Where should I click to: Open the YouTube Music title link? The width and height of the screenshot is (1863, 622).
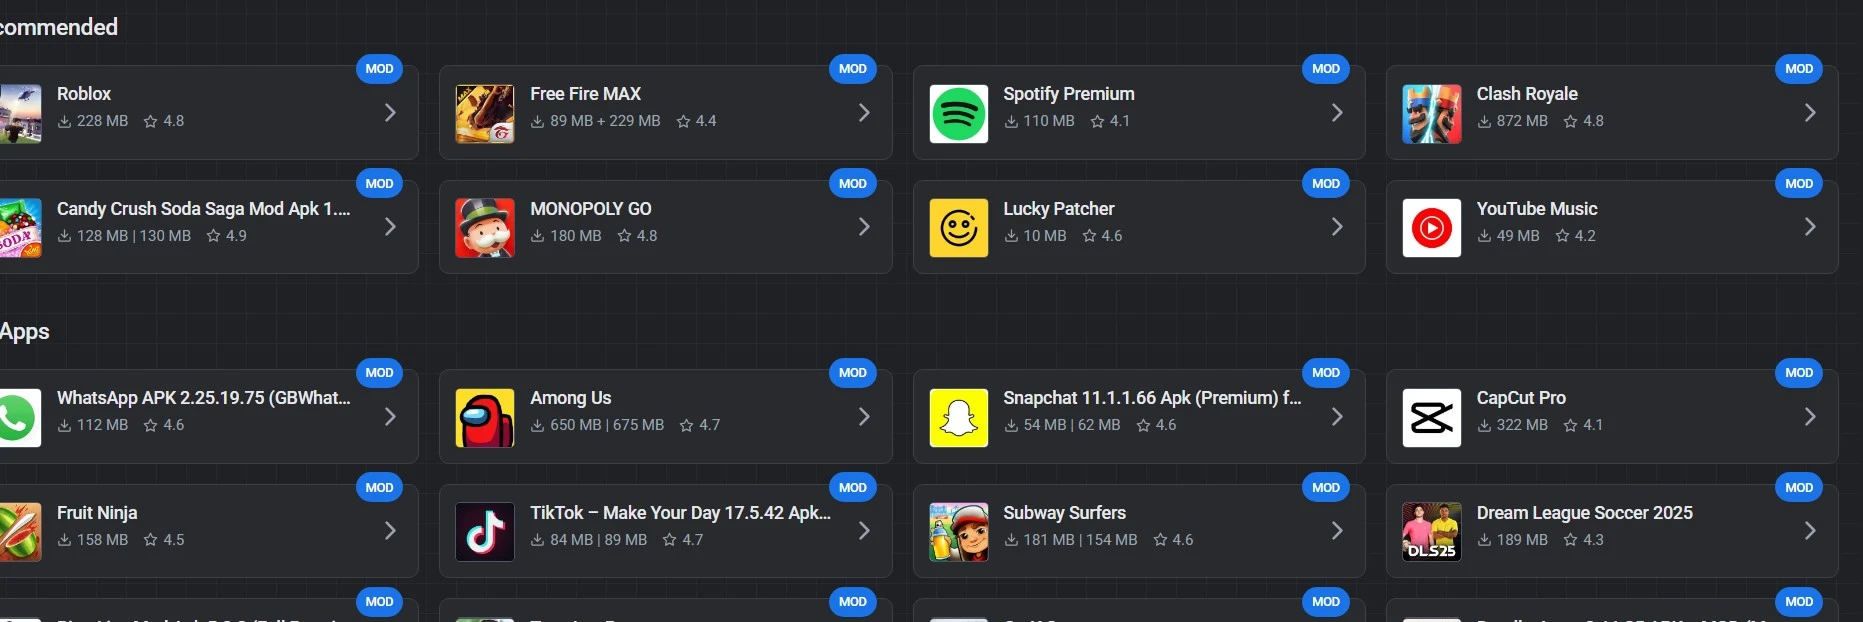point(1537,209)
